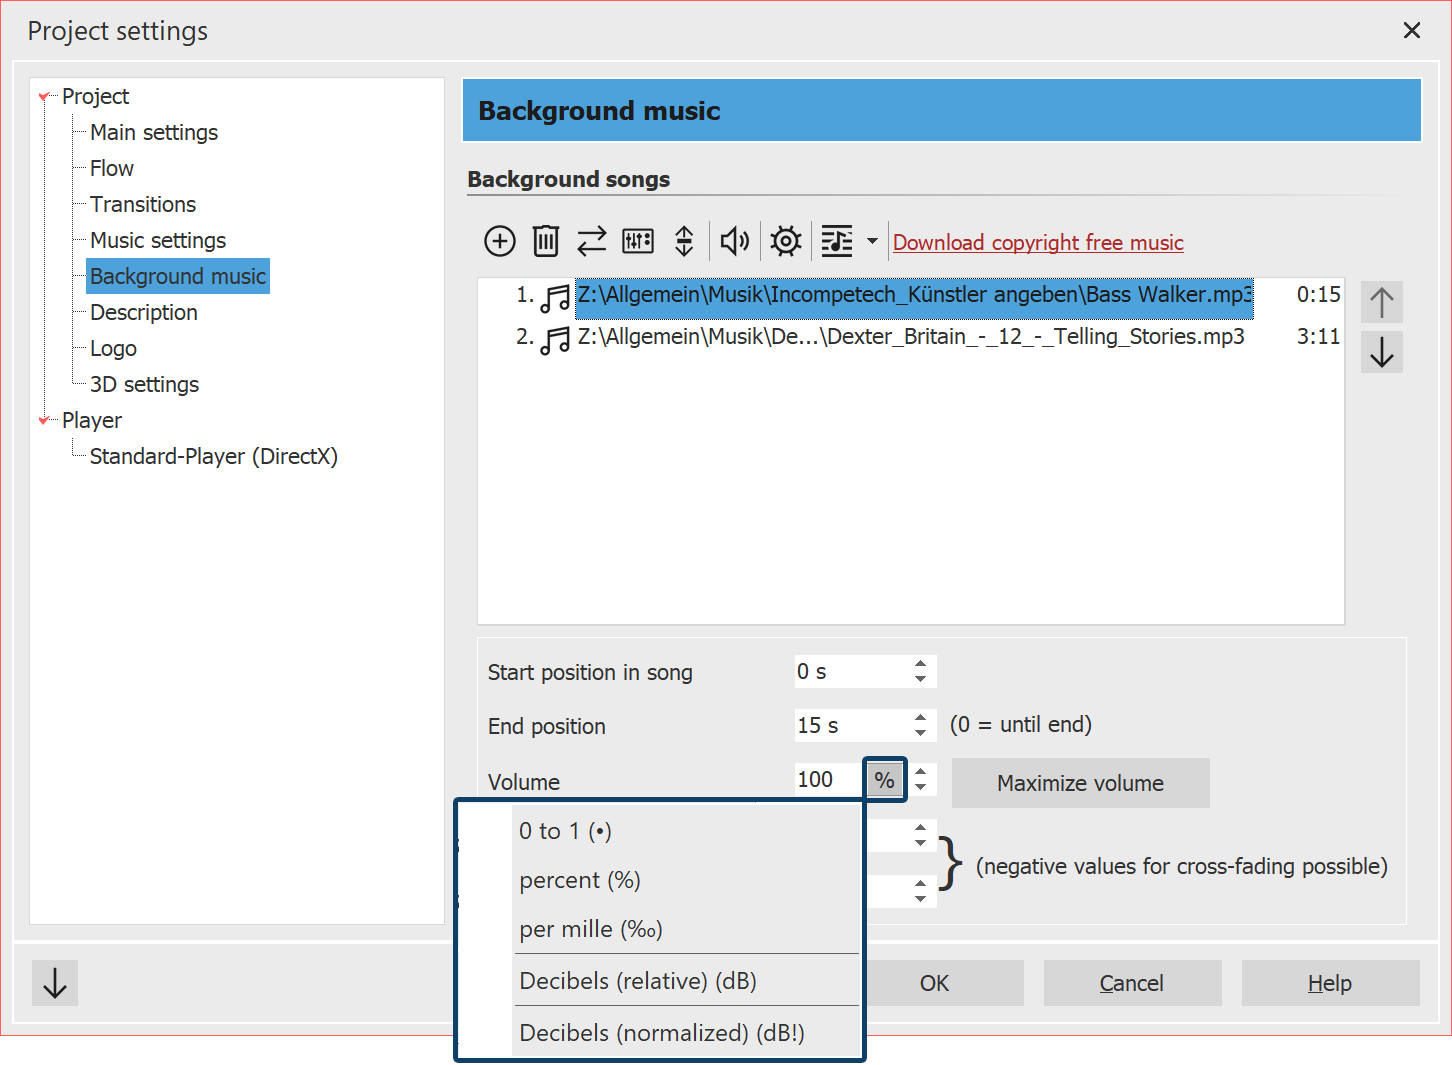Collapse the Project tree node
Screen dimensions: 1452x1065
pos(44,97)
